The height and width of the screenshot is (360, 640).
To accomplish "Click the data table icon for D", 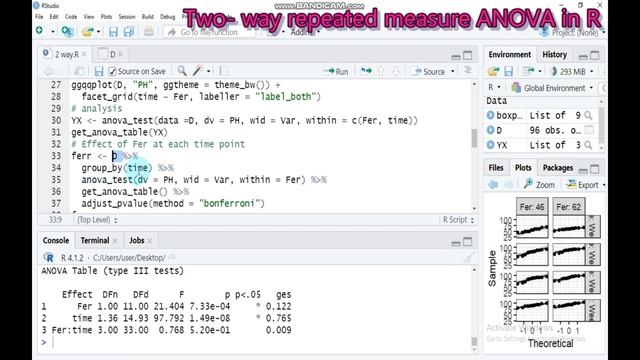I will [589, 130].
